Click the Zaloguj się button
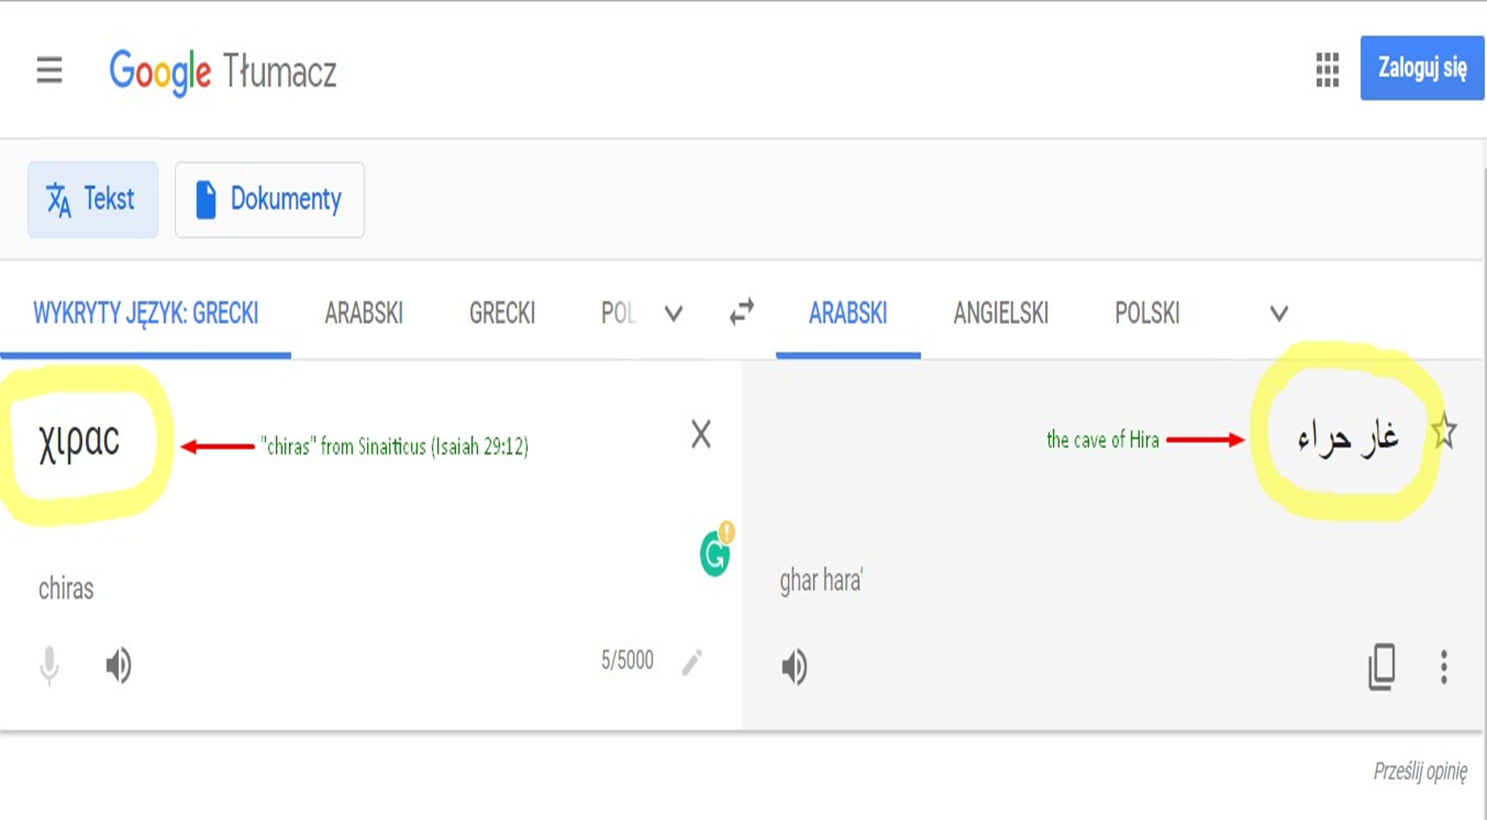 click(1422, 68)
